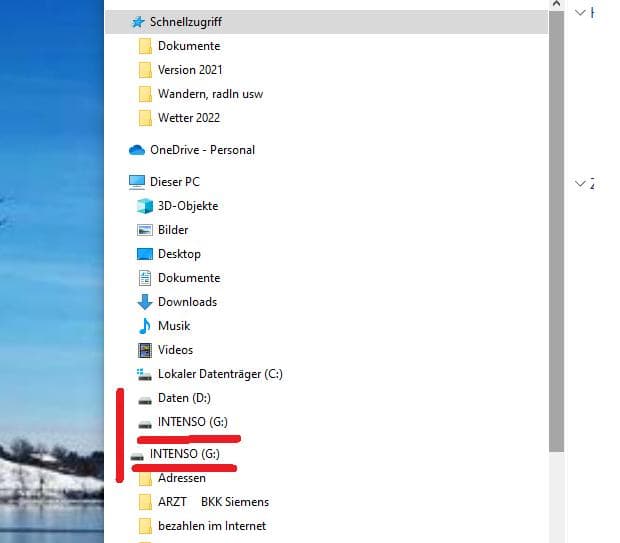Click the Lokaler Datenträger (C:) drive icon

click(x=144, y=374)
